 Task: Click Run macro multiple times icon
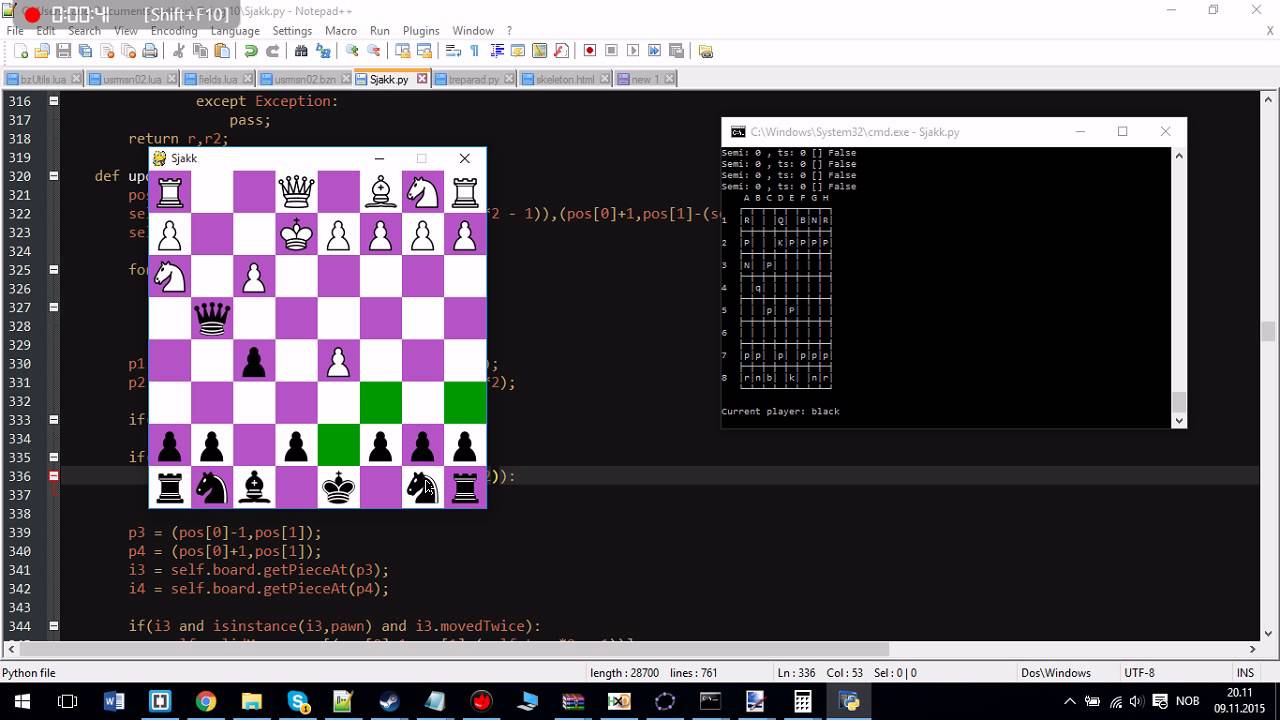pyautogui.click(x=655, y=51)
